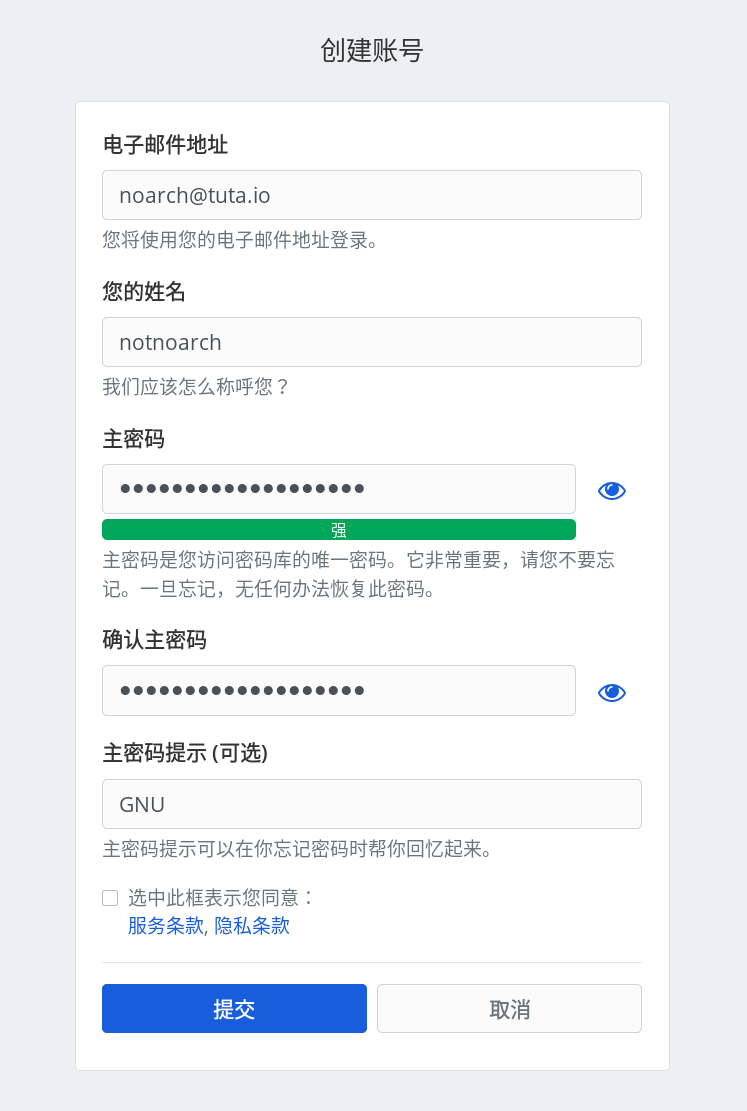Click the 确认主密码 label
This screenshot has height=1111, width=747.
point(154,640)
